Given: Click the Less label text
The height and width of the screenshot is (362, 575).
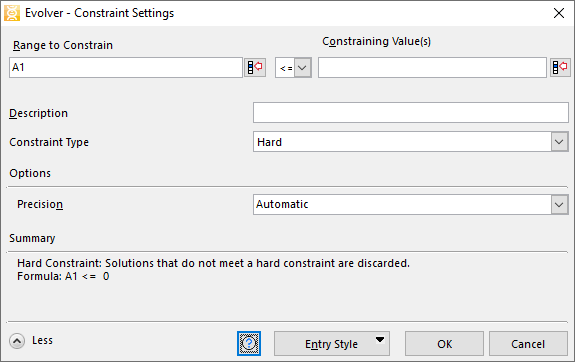Looking at the screenshot, I should (43, 340).
